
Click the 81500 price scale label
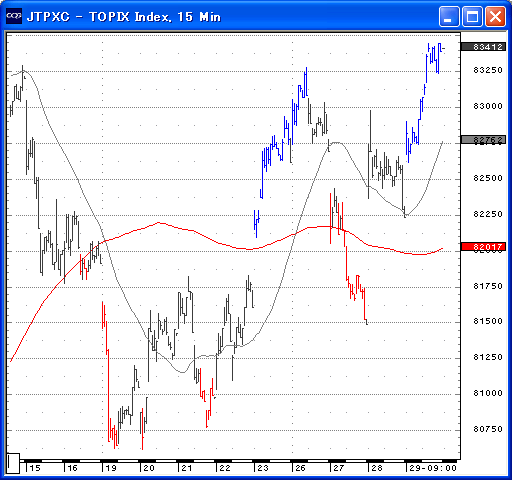tap(488, 321)
